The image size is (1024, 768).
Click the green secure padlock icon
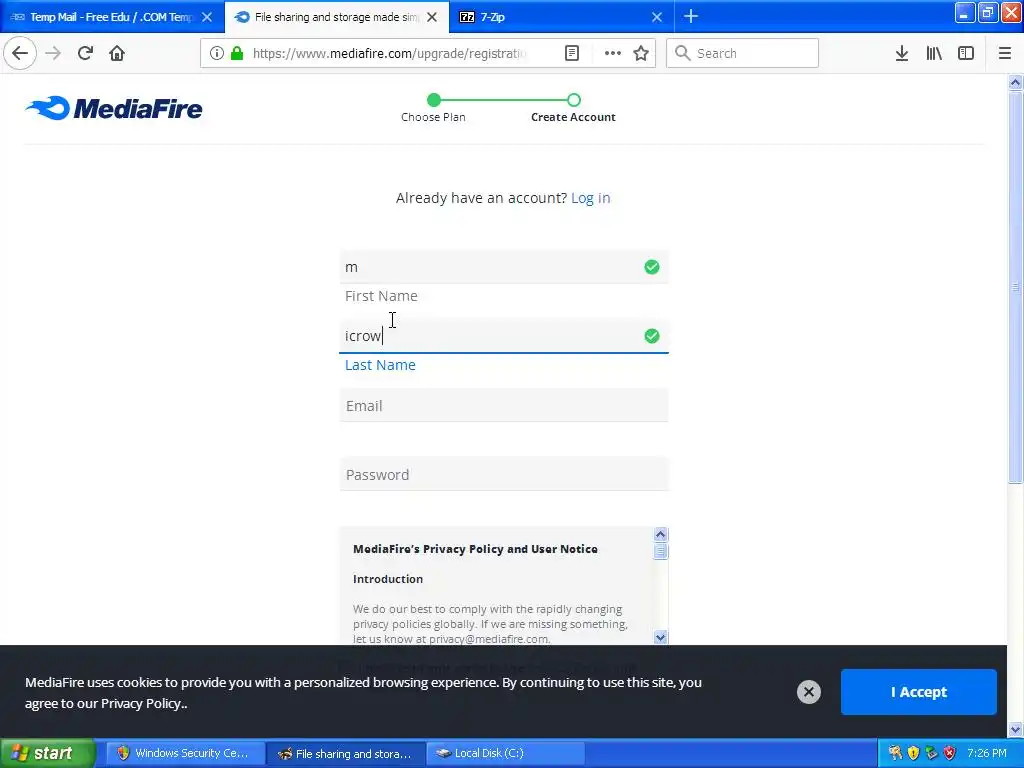(x=237, y=53)
